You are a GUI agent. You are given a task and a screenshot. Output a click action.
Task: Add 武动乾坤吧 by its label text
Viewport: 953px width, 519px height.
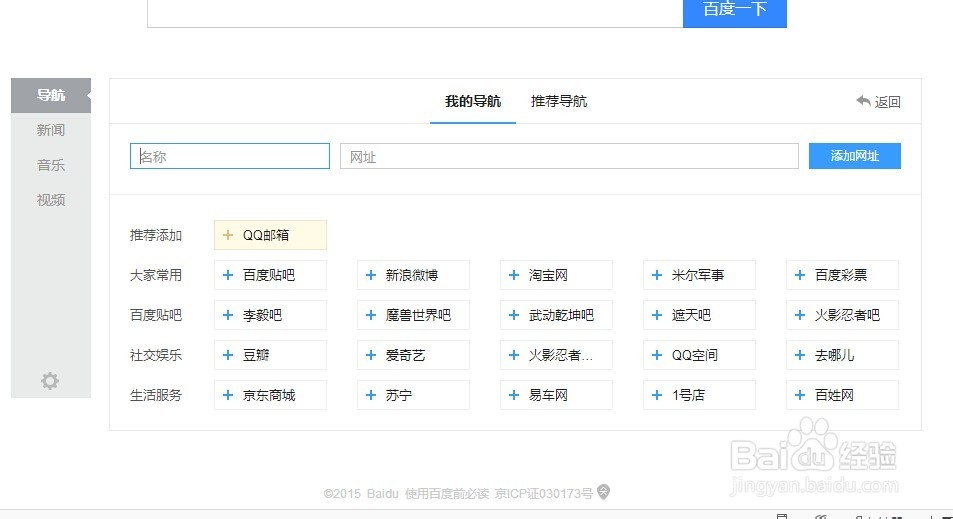[561, 315]
